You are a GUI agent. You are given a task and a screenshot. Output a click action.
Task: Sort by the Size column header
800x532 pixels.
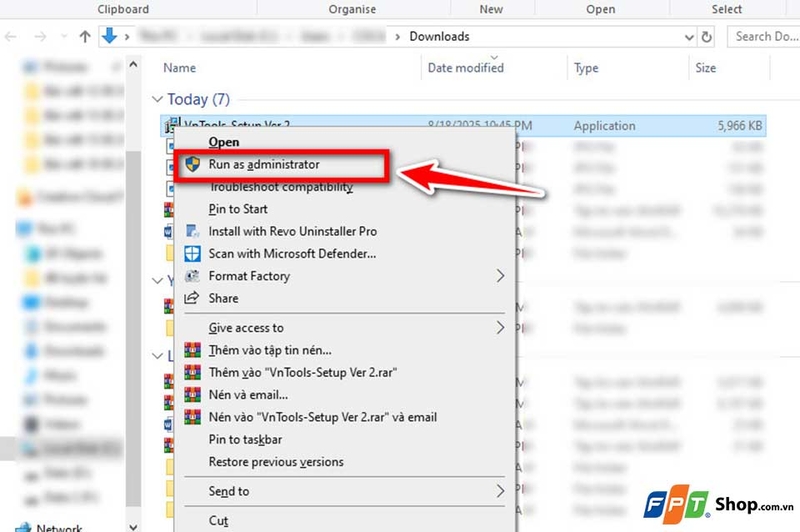click(705, 68)
